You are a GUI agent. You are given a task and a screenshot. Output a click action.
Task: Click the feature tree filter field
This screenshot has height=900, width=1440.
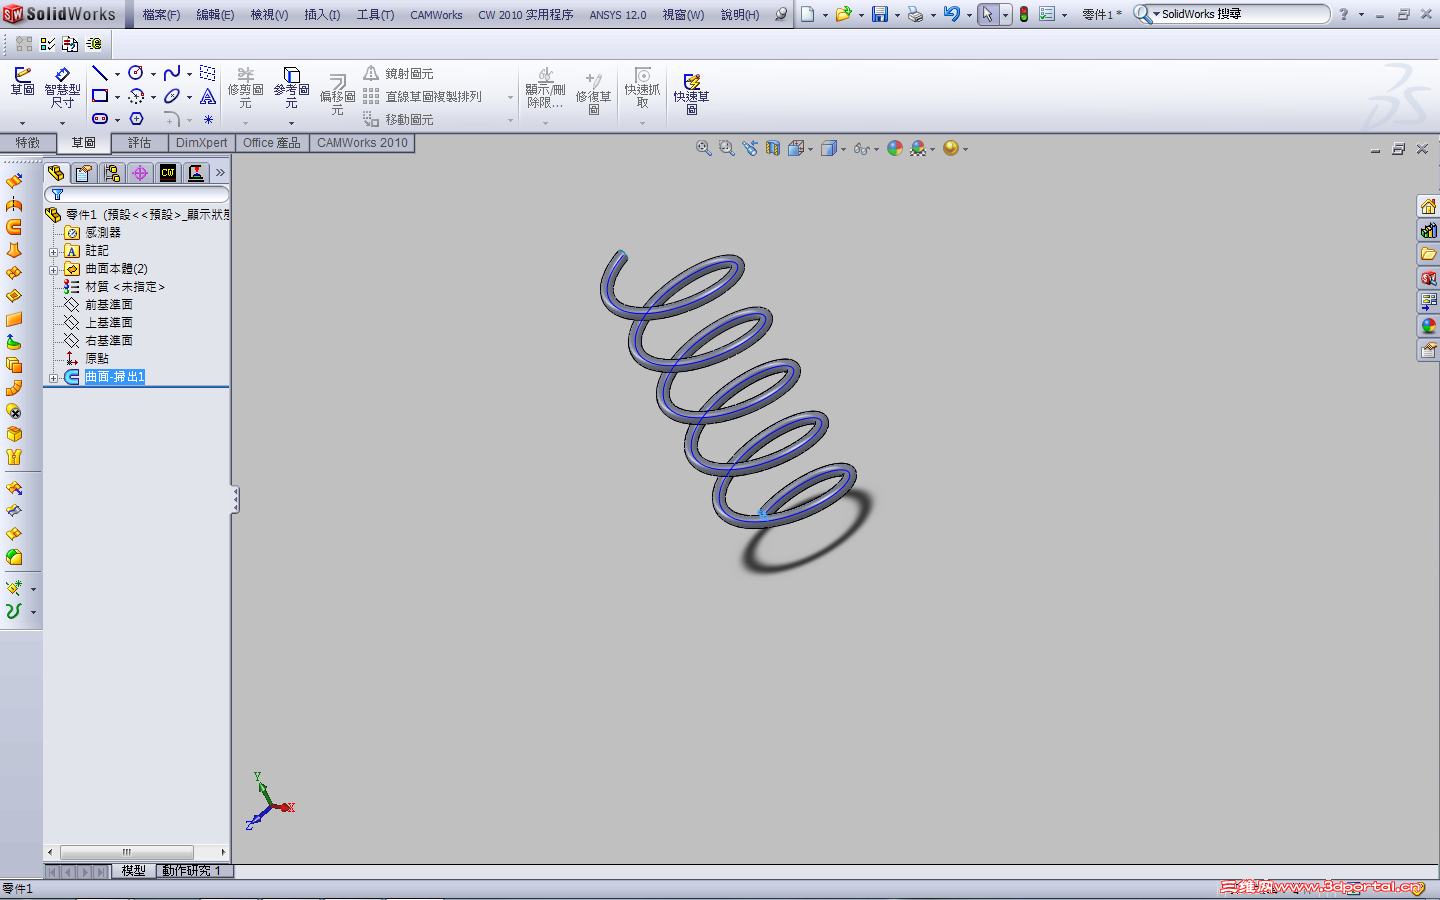tap(137, 194)
